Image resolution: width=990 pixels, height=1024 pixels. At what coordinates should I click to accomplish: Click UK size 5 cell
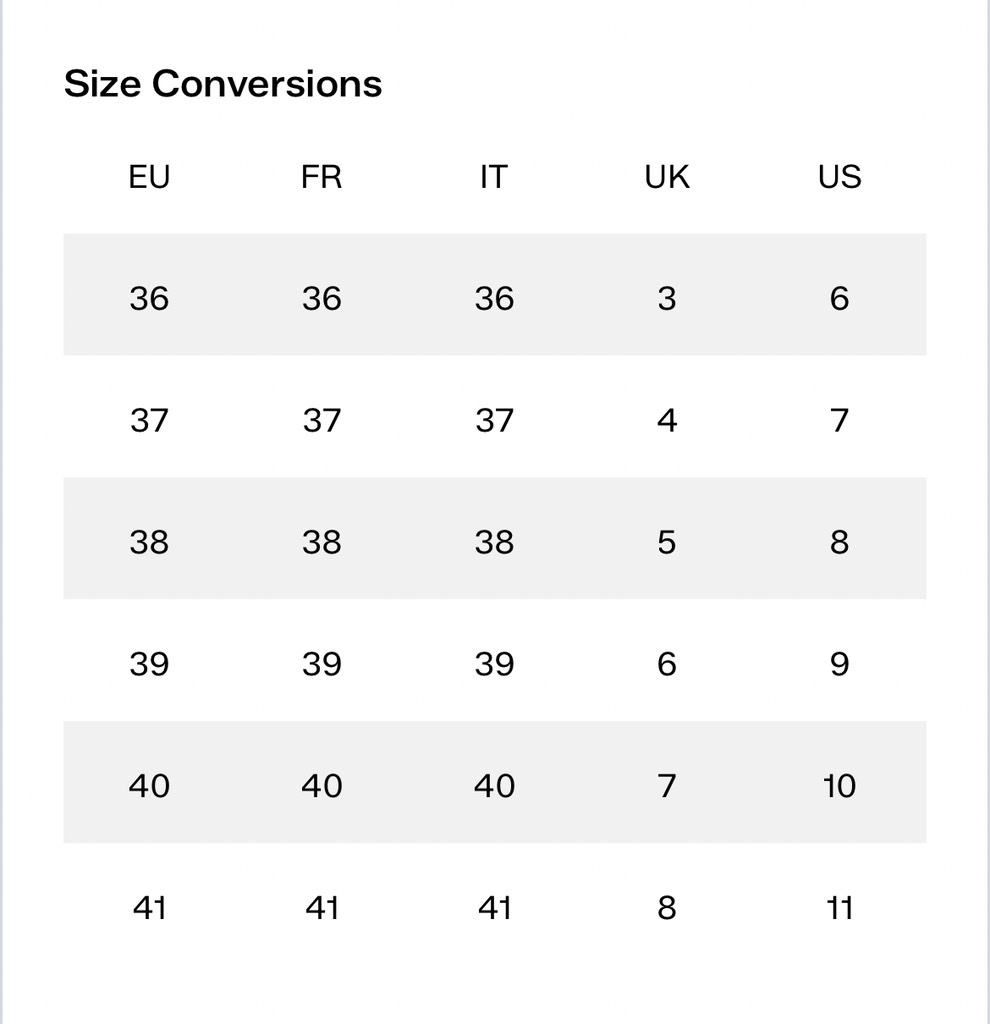[x=667, y=542]
